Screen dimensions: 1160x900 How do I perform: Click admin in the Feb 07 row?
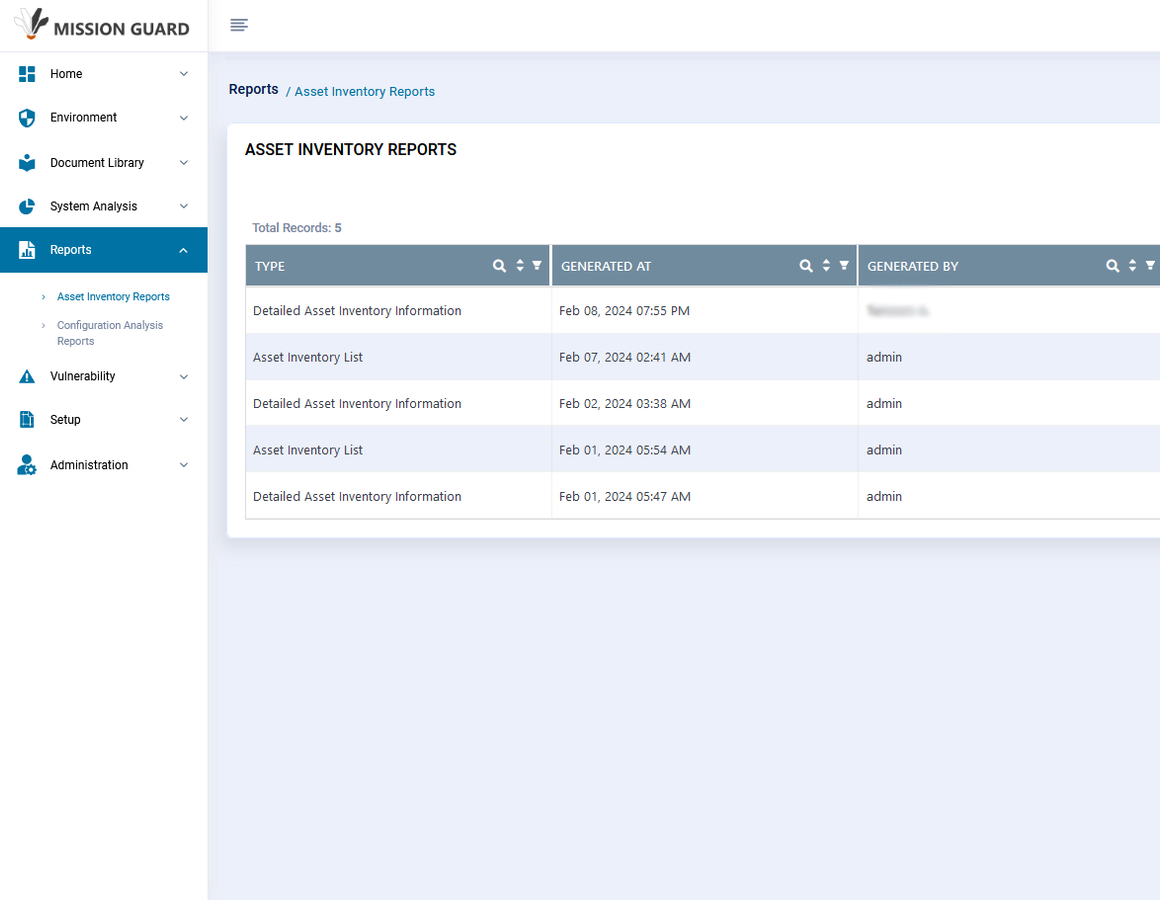tap(884, 357)
